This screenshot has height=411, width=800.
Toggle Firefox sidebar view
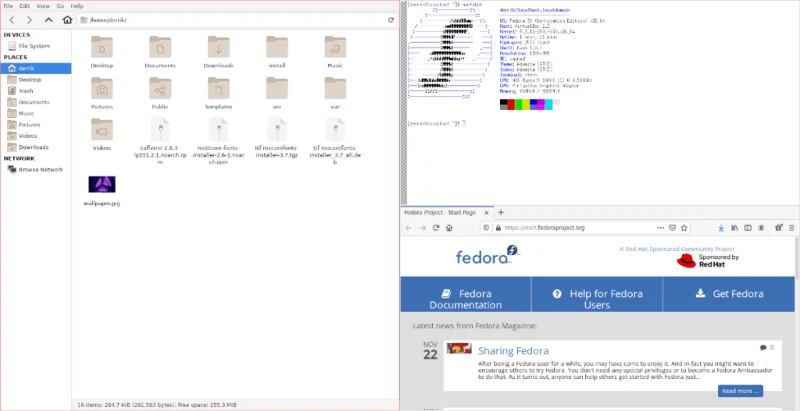pos(748,228)
